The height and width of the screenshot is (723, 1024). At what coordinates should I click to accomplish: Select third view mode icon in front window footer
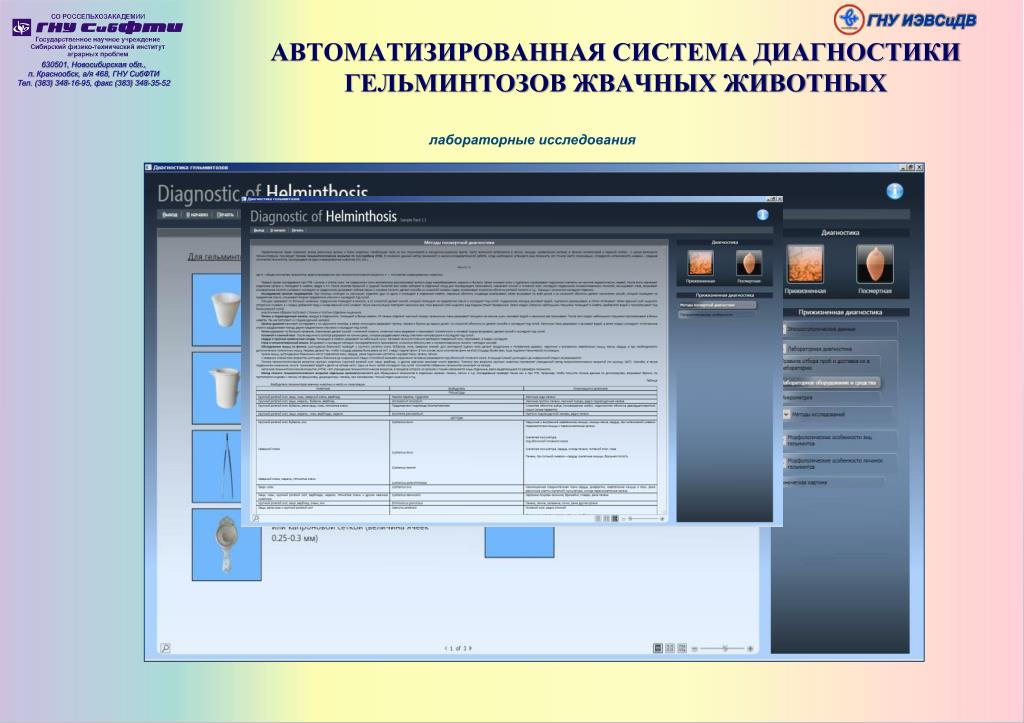pos(614,518)
